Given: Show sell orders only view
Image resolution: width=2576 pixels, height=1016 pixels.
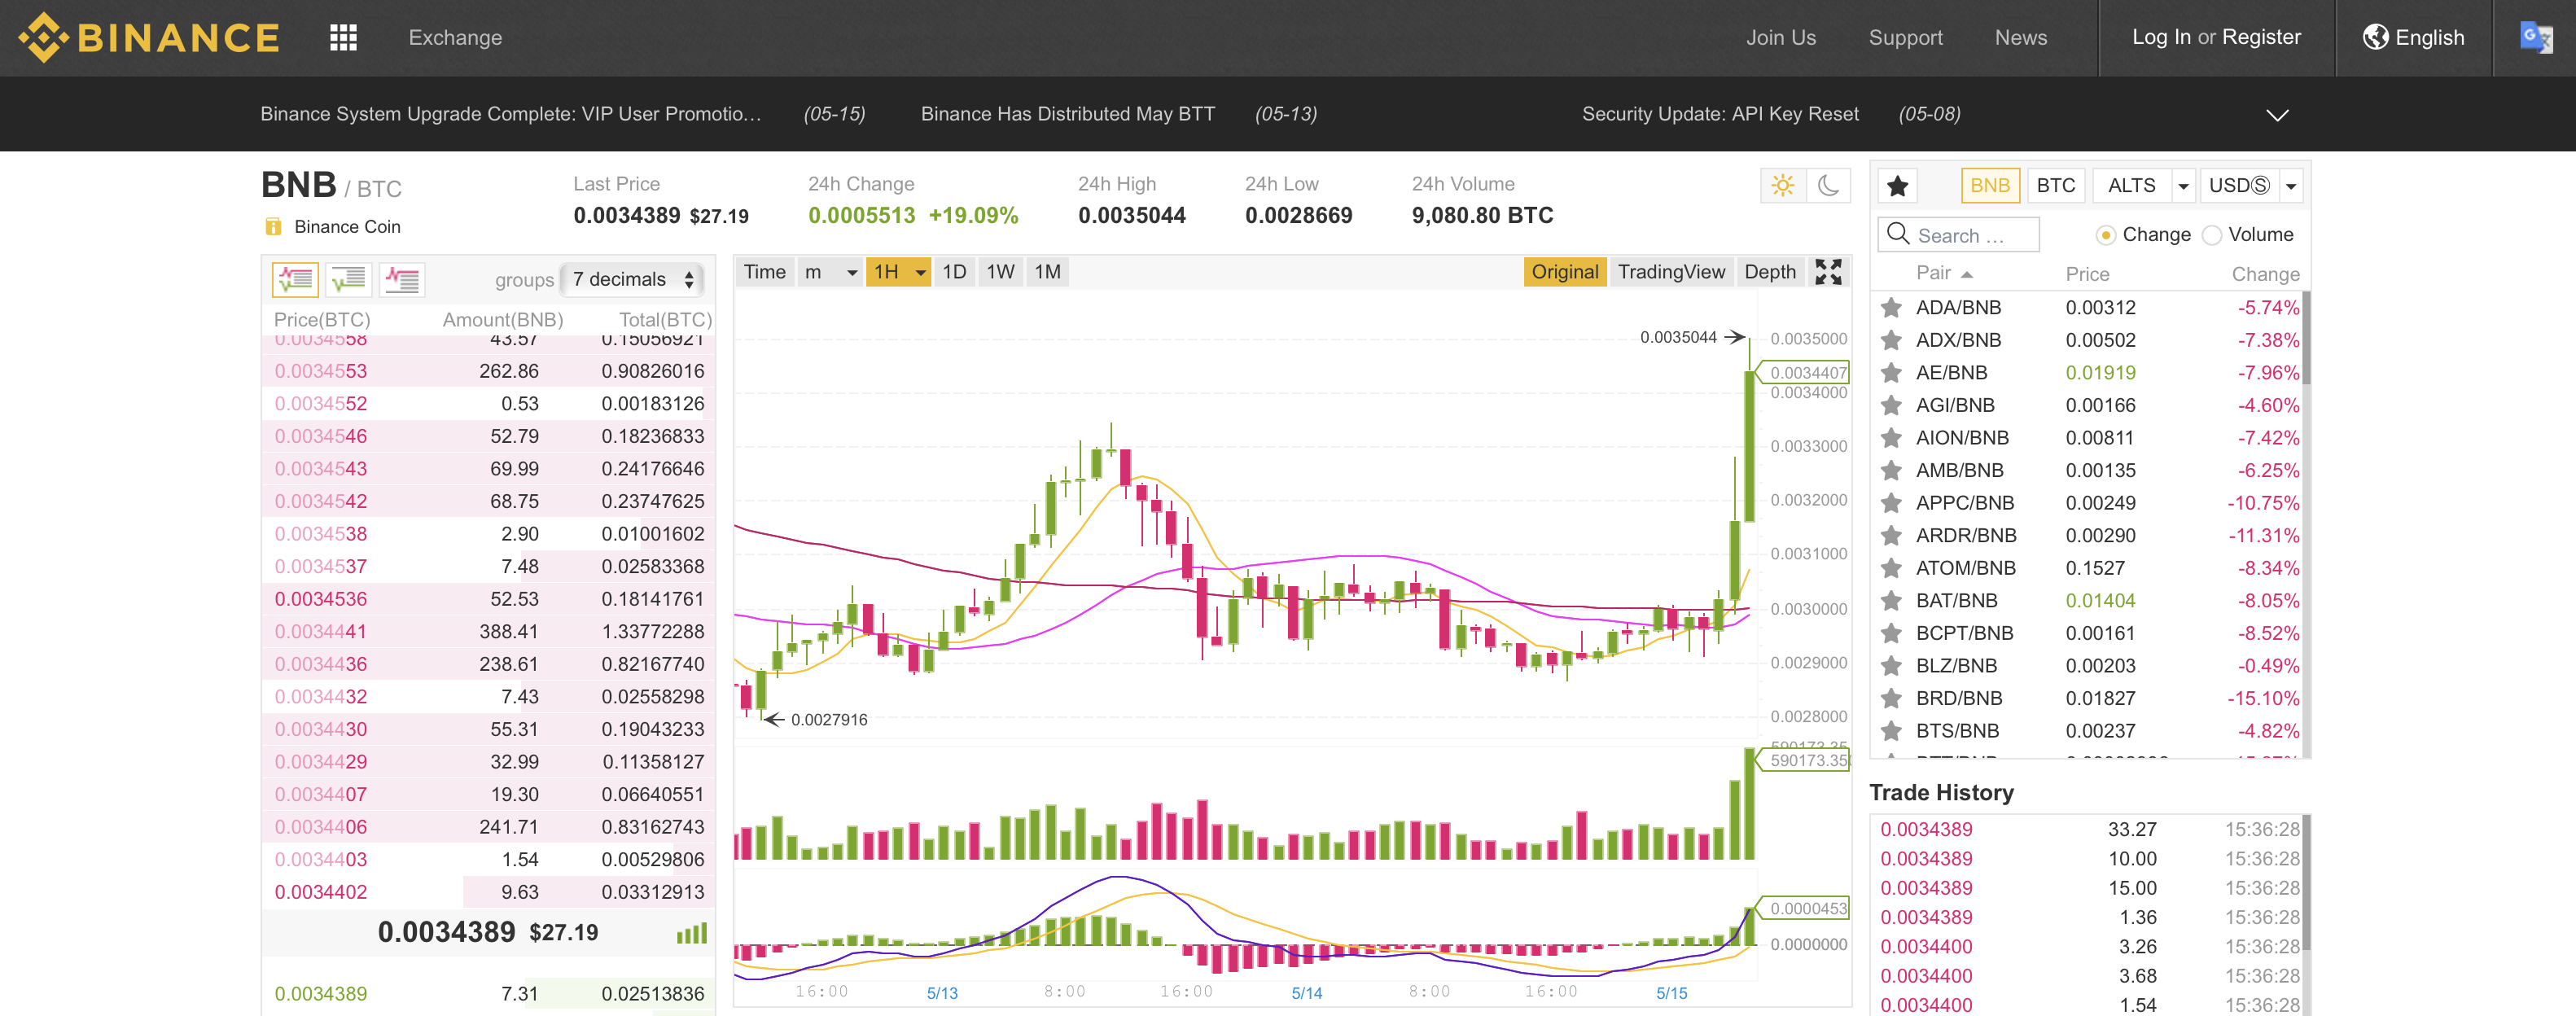Looking at the screenshot, I should 402,279.
